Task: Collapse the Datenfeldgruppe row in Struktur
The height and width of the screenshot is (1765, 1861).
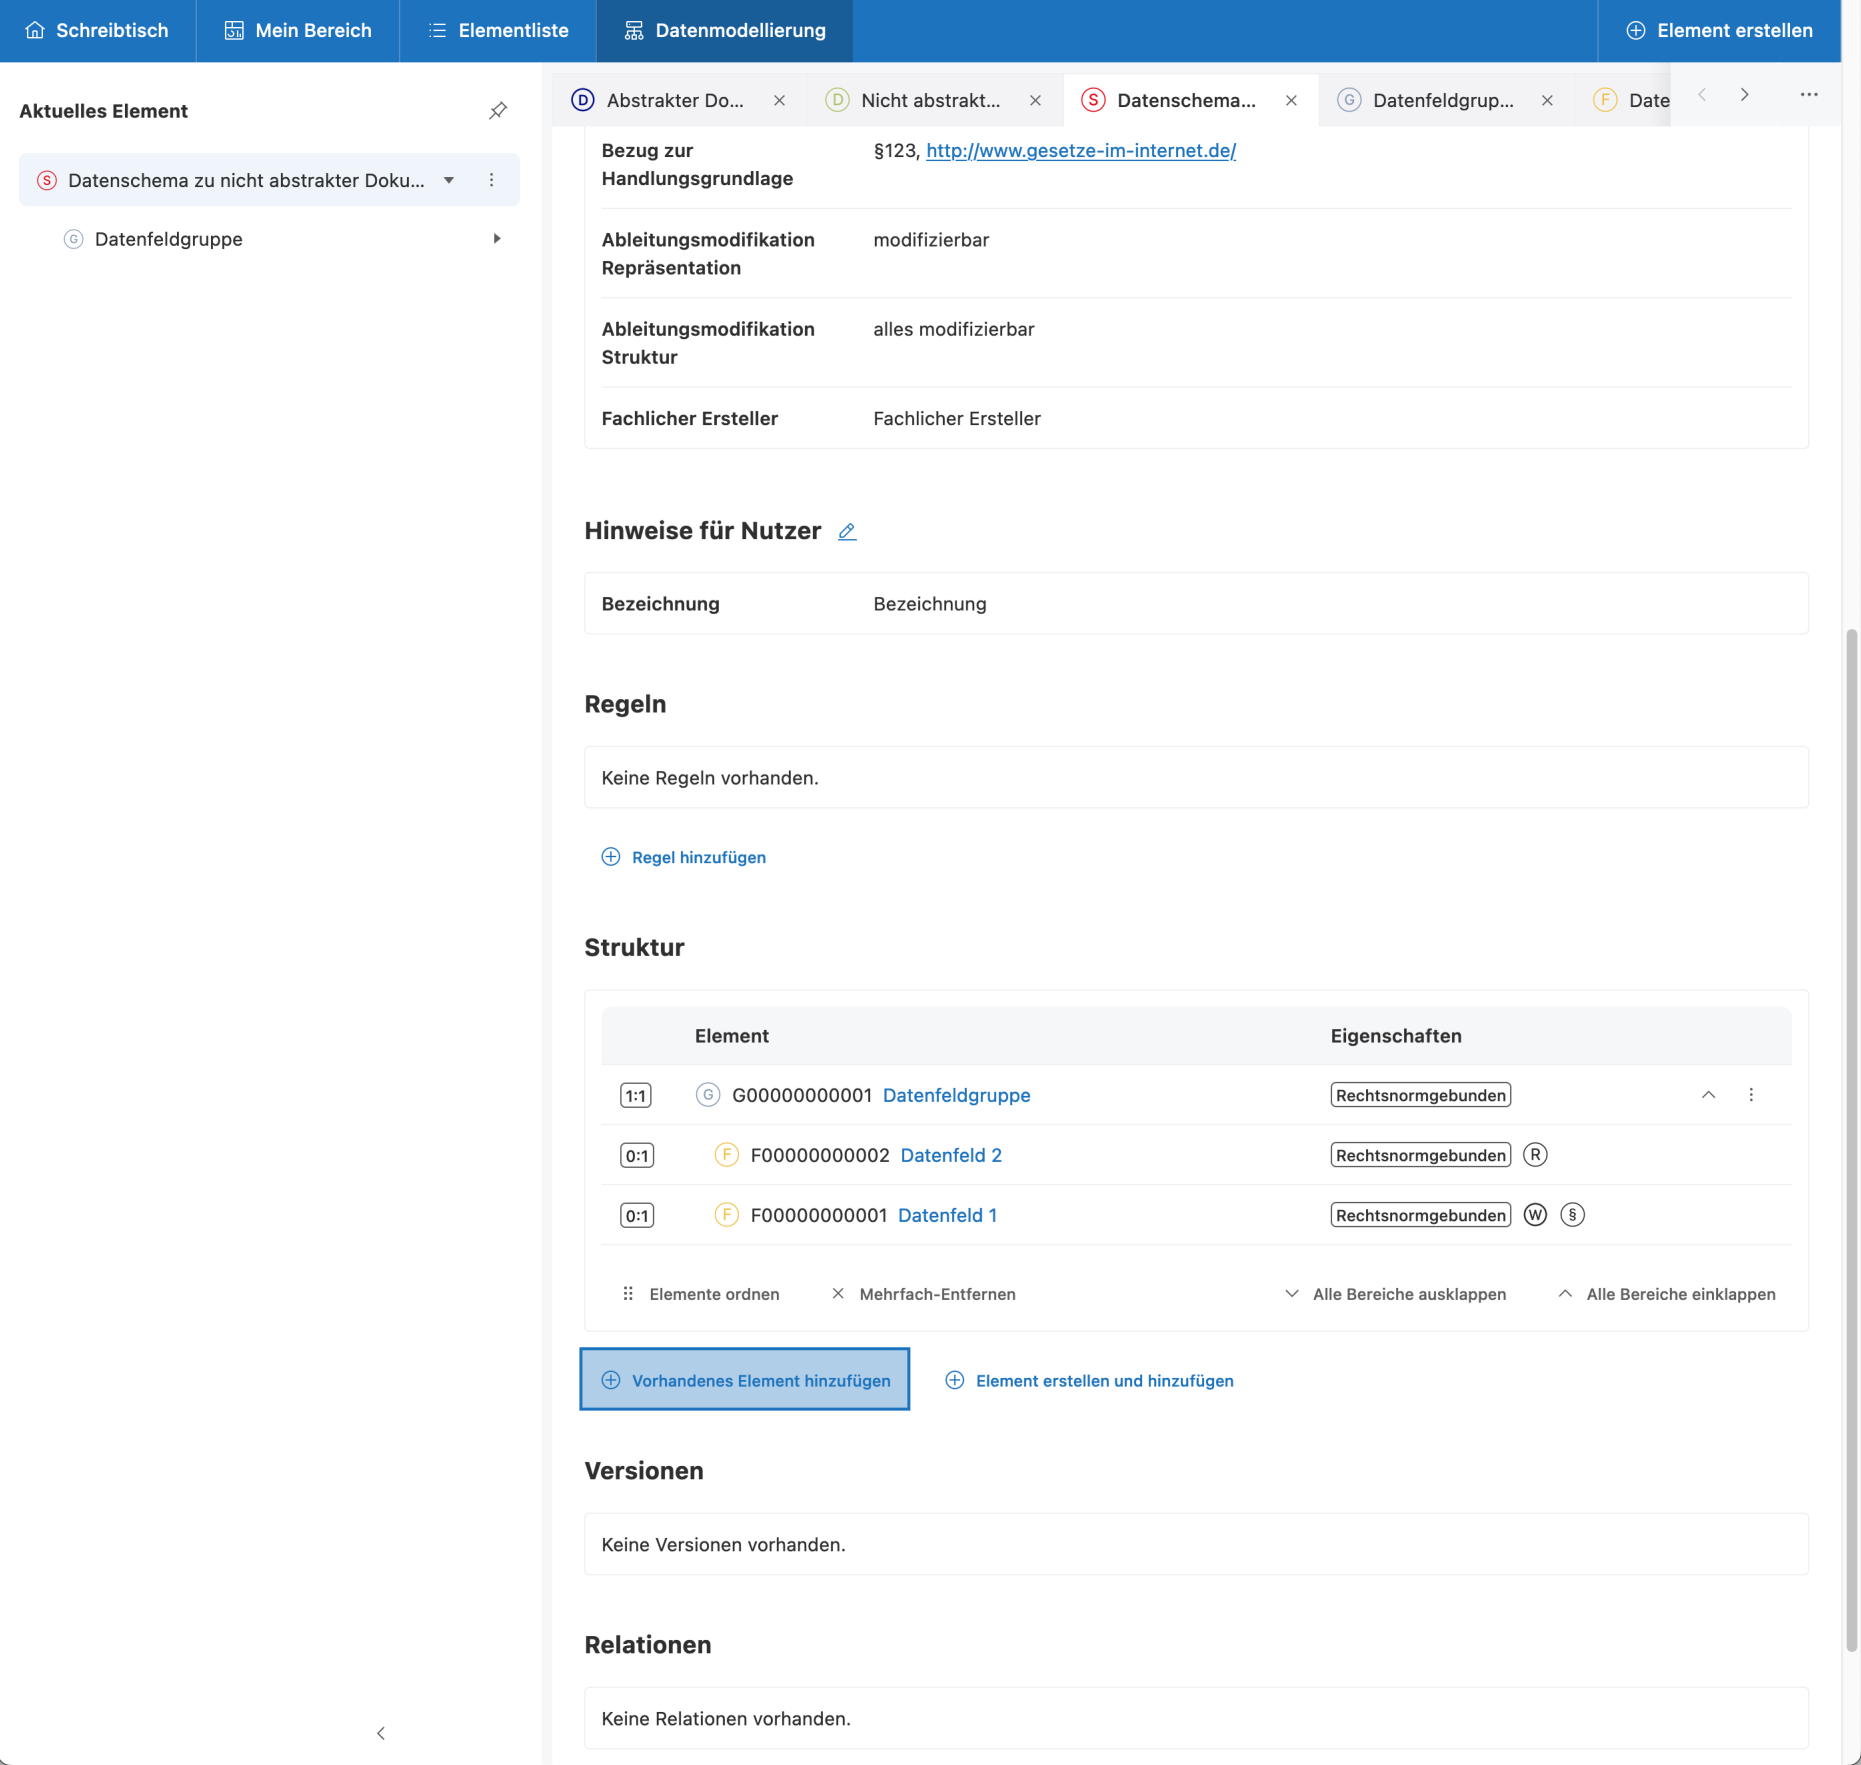Action: (x=1708, y=1095)
